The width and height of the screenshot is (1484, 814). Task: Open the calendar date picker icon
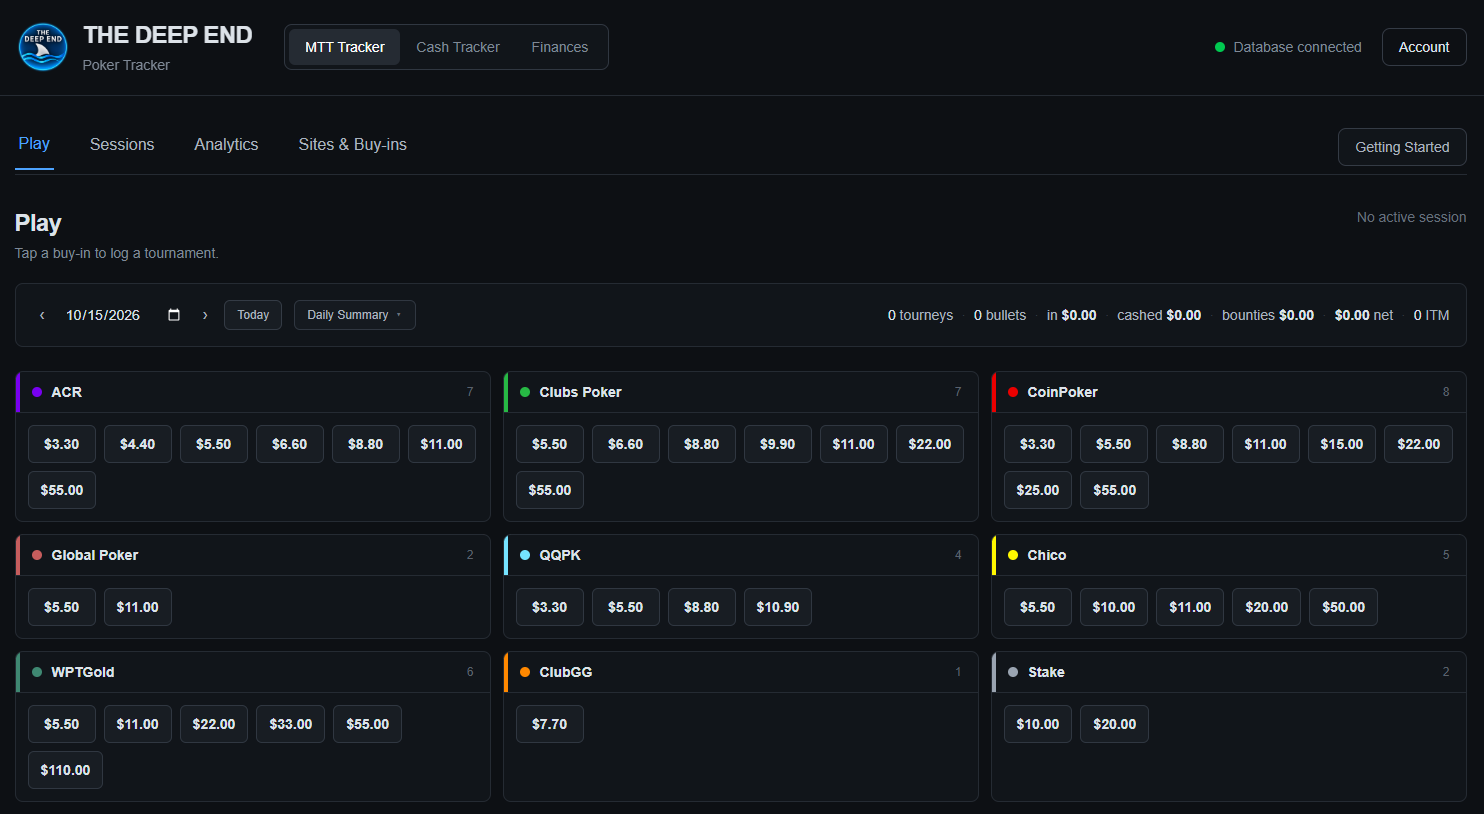(174, 315)
